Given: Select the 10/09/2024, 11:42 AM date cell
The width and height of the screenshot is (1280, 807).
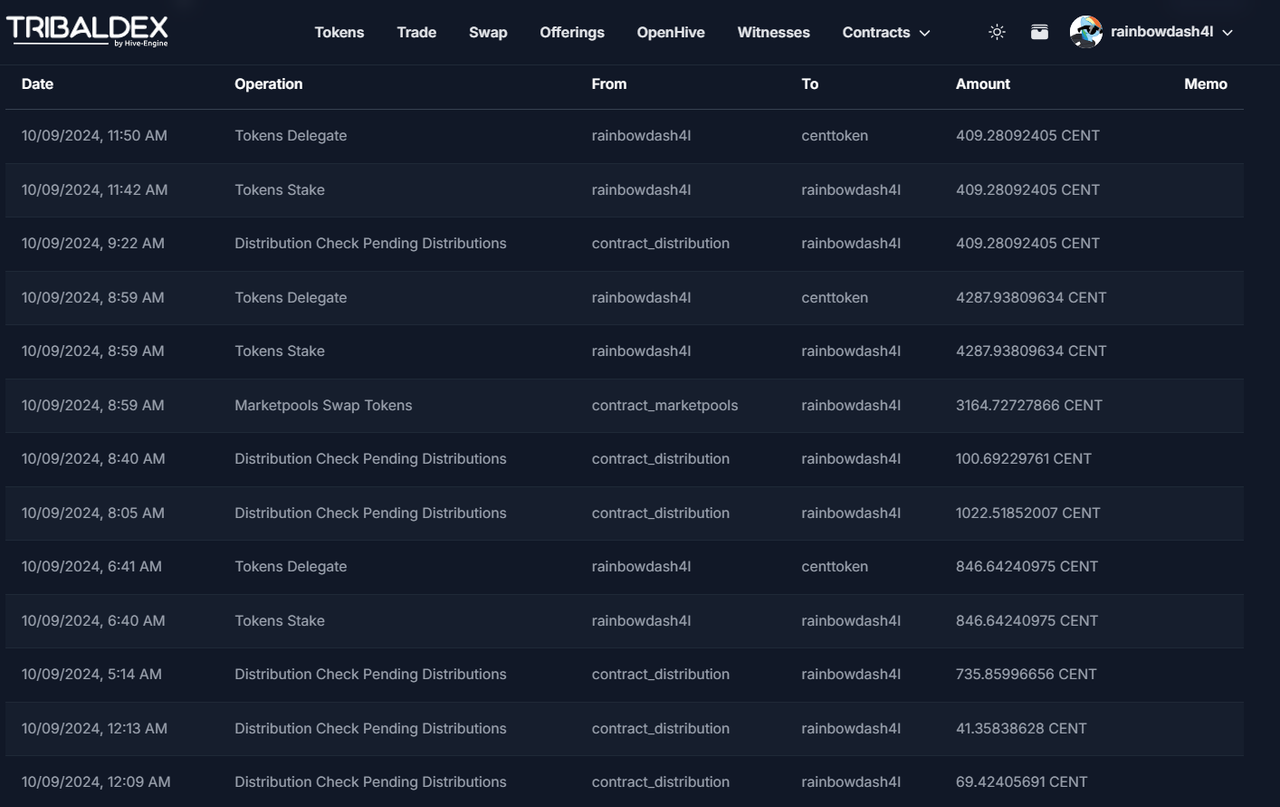Looking at the screenshot, I should click(94, 190).
